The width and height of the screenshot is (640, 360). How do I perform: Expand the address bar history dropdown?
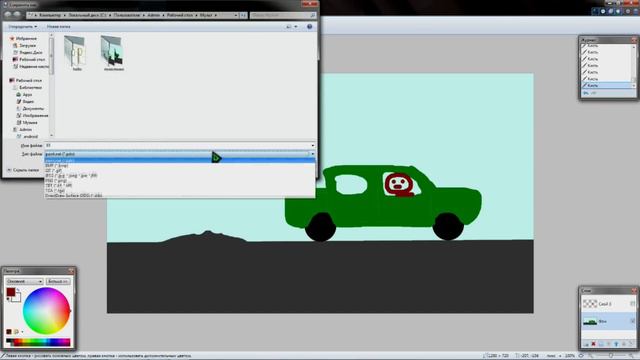coord(236,15)
